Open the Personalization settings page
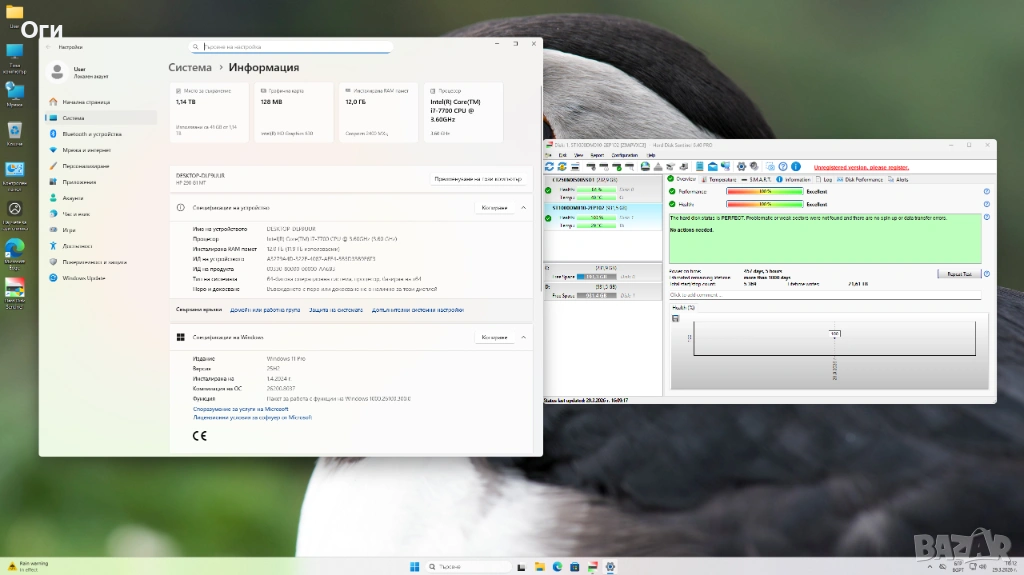Image resolution: width=1024 pixels, height=575 pixels. click(x=85, y=166)
